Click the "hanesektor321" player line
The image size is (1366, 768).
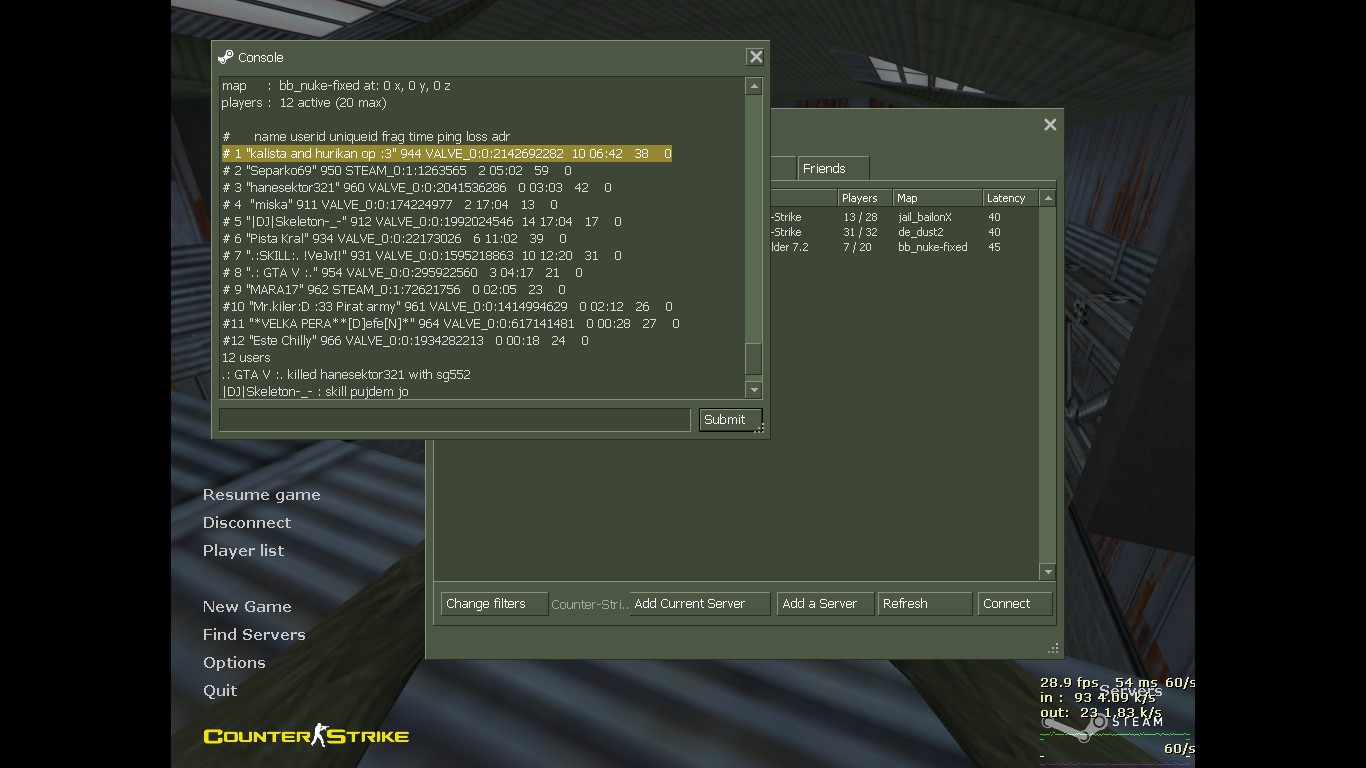pos(417,187)
